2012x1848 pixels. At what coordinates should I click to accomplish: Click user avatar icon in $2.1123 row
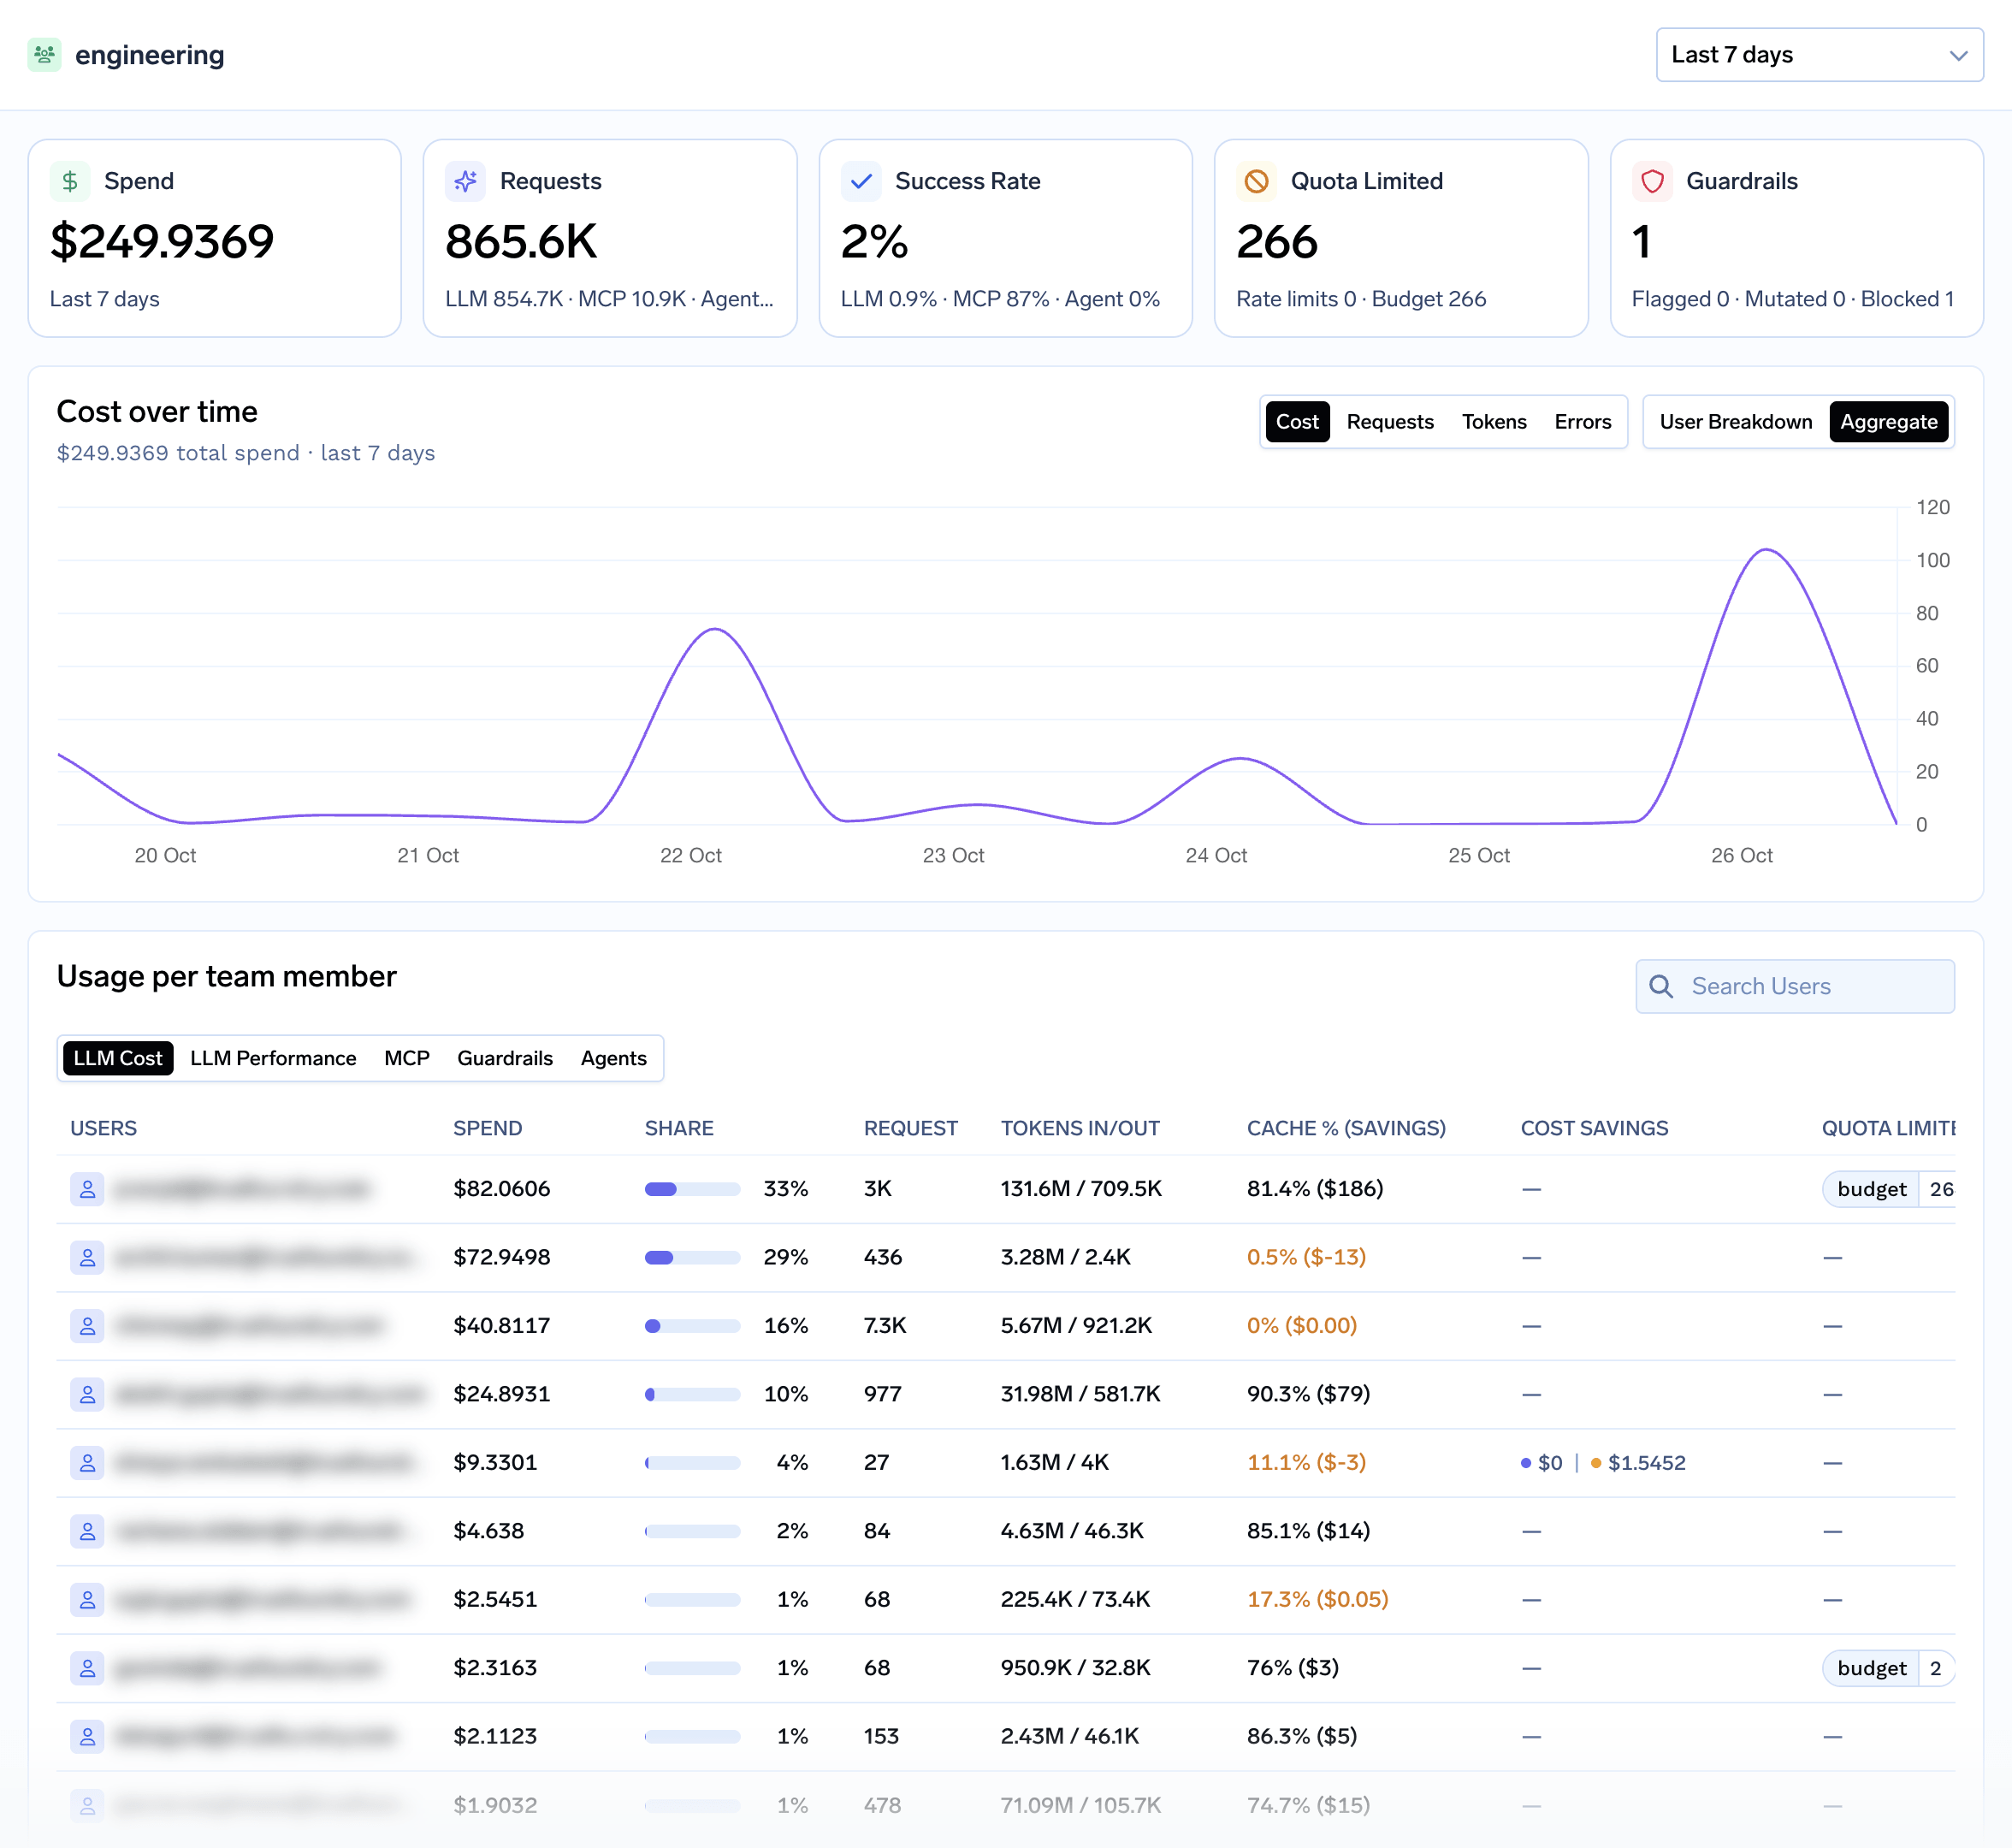(87, 1736)
